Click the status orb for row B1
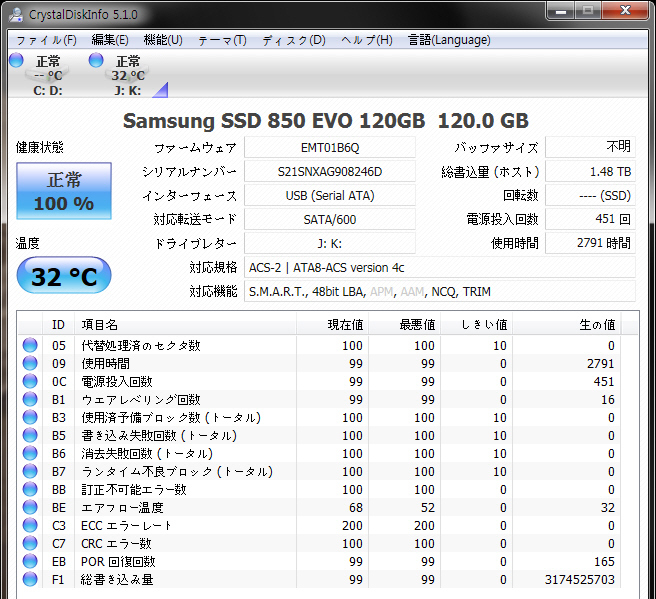656x599 pixels. pos(30,399)
